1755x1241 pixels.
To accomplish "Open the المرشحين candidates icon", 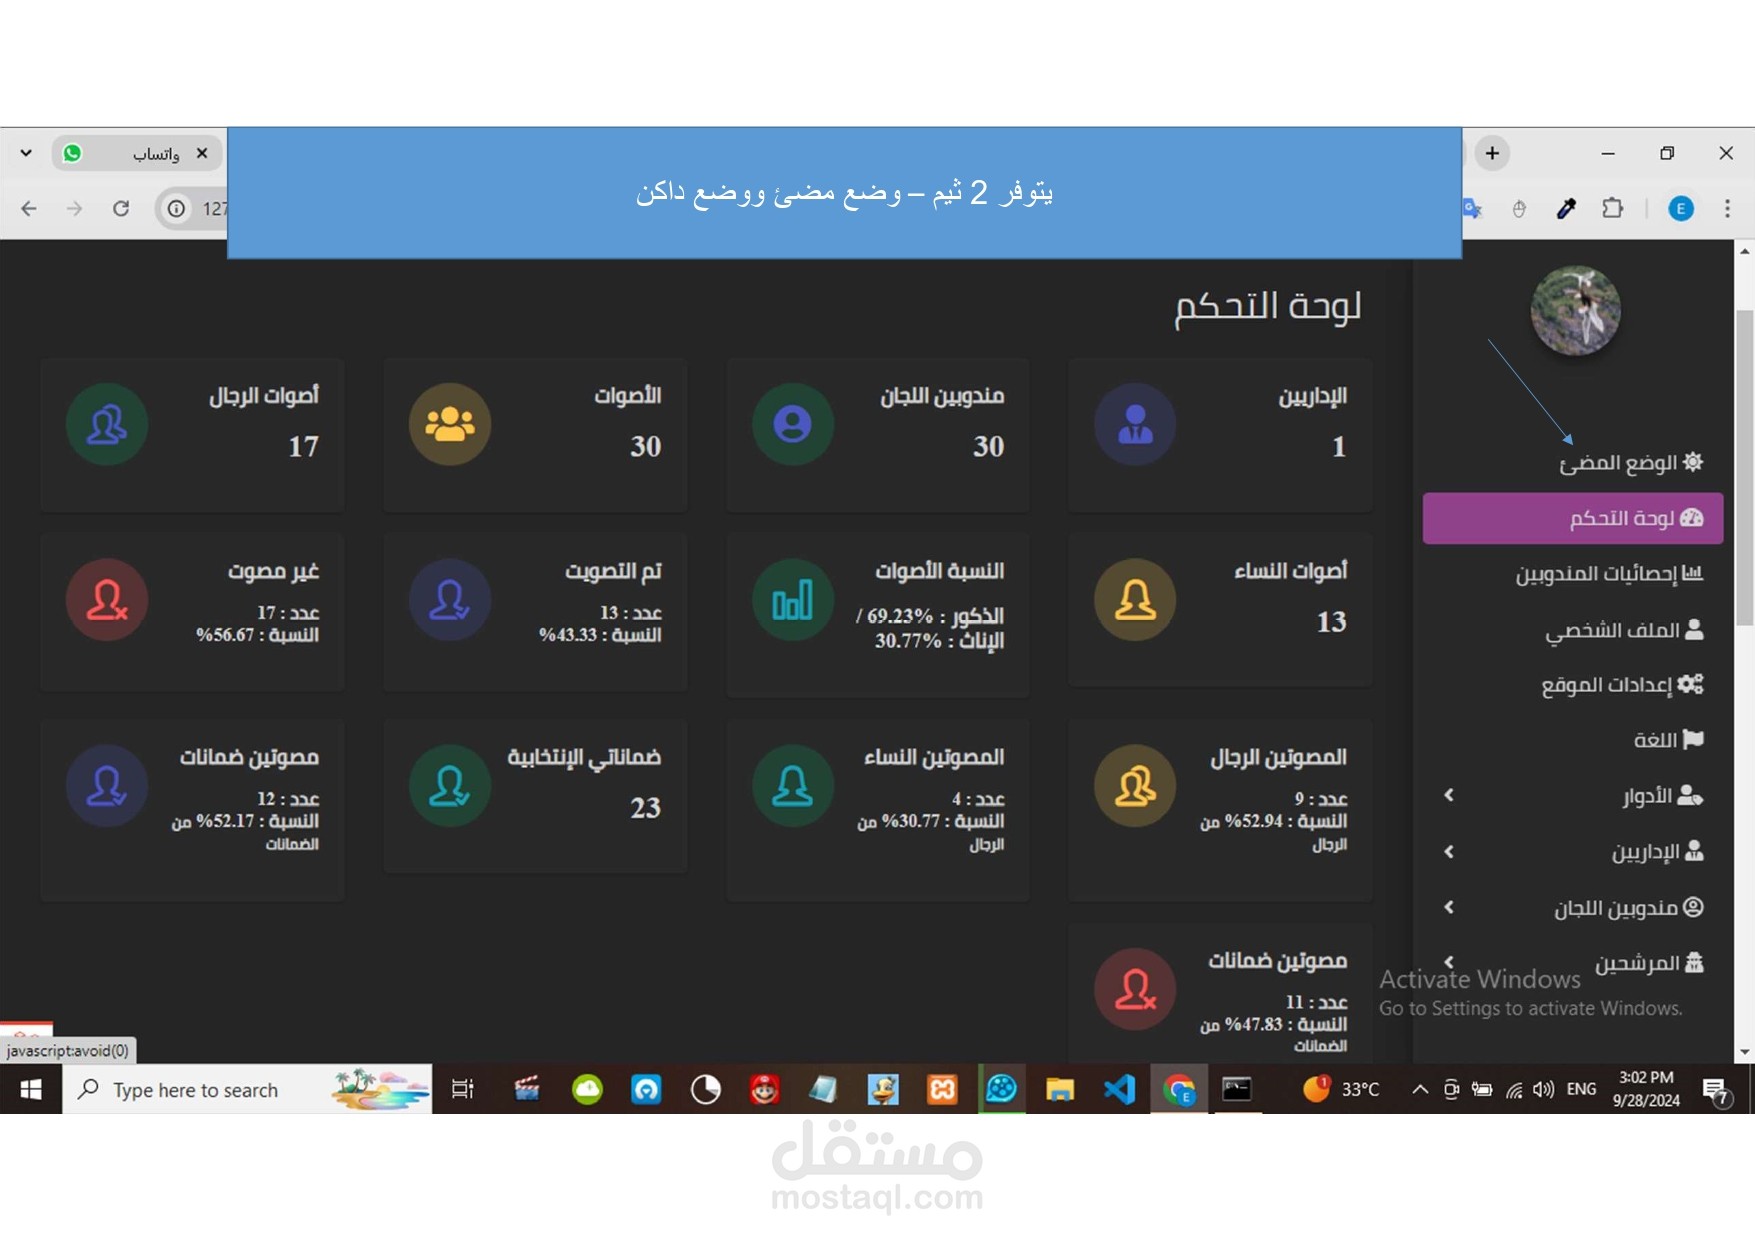I will coord(1694,963).
